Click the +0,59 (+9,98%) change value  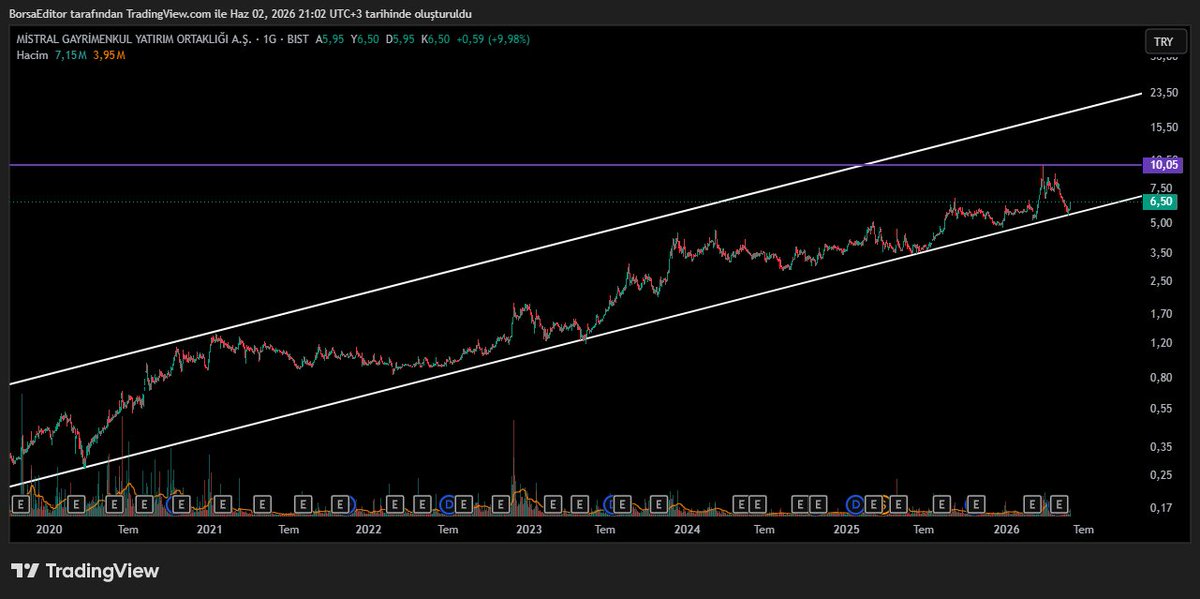(494, 39)
